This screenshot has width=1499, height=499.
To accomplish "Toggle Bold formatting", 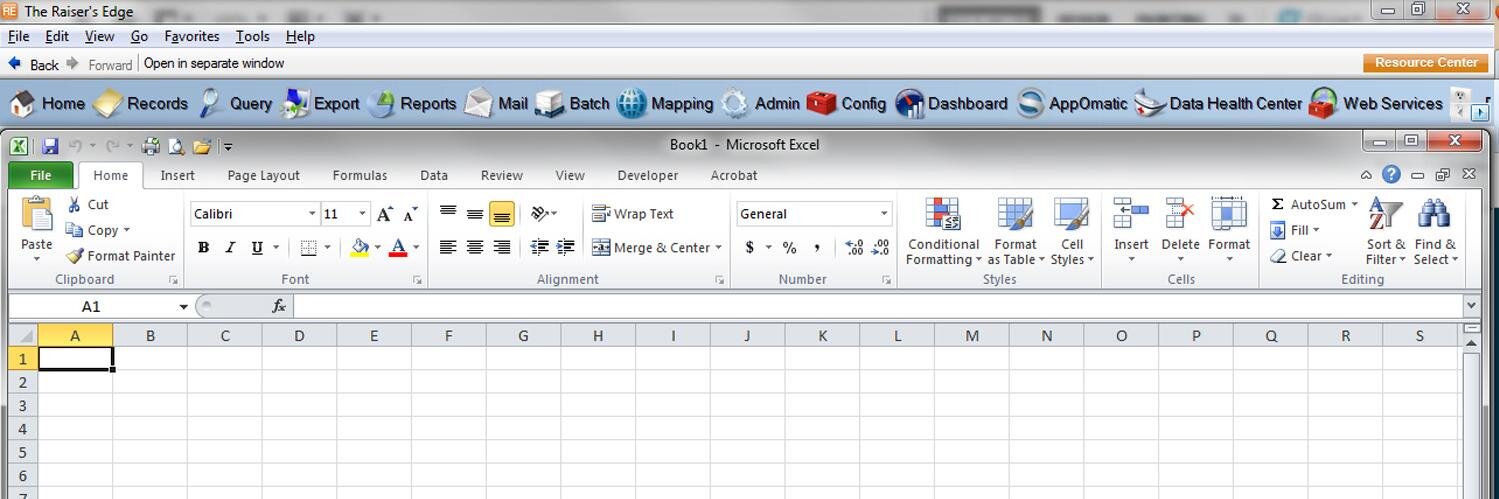I will coord(203,247).
